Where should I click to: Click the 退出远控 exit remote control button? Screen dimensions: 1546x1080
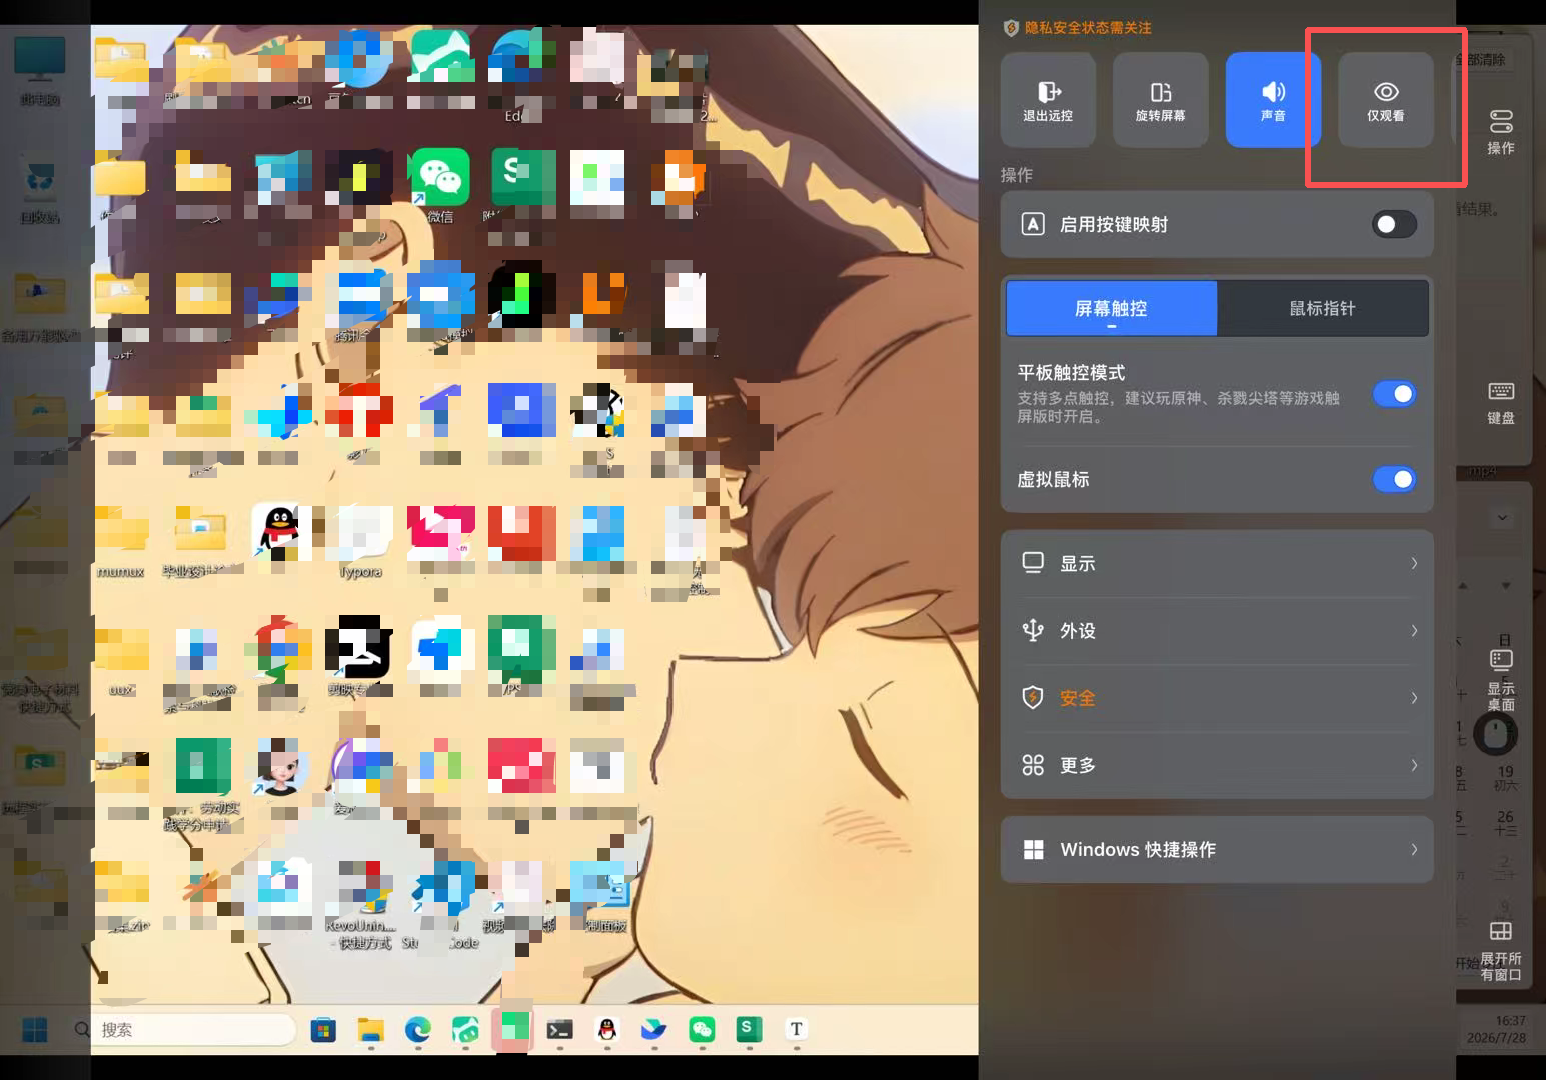[1048, 100]
